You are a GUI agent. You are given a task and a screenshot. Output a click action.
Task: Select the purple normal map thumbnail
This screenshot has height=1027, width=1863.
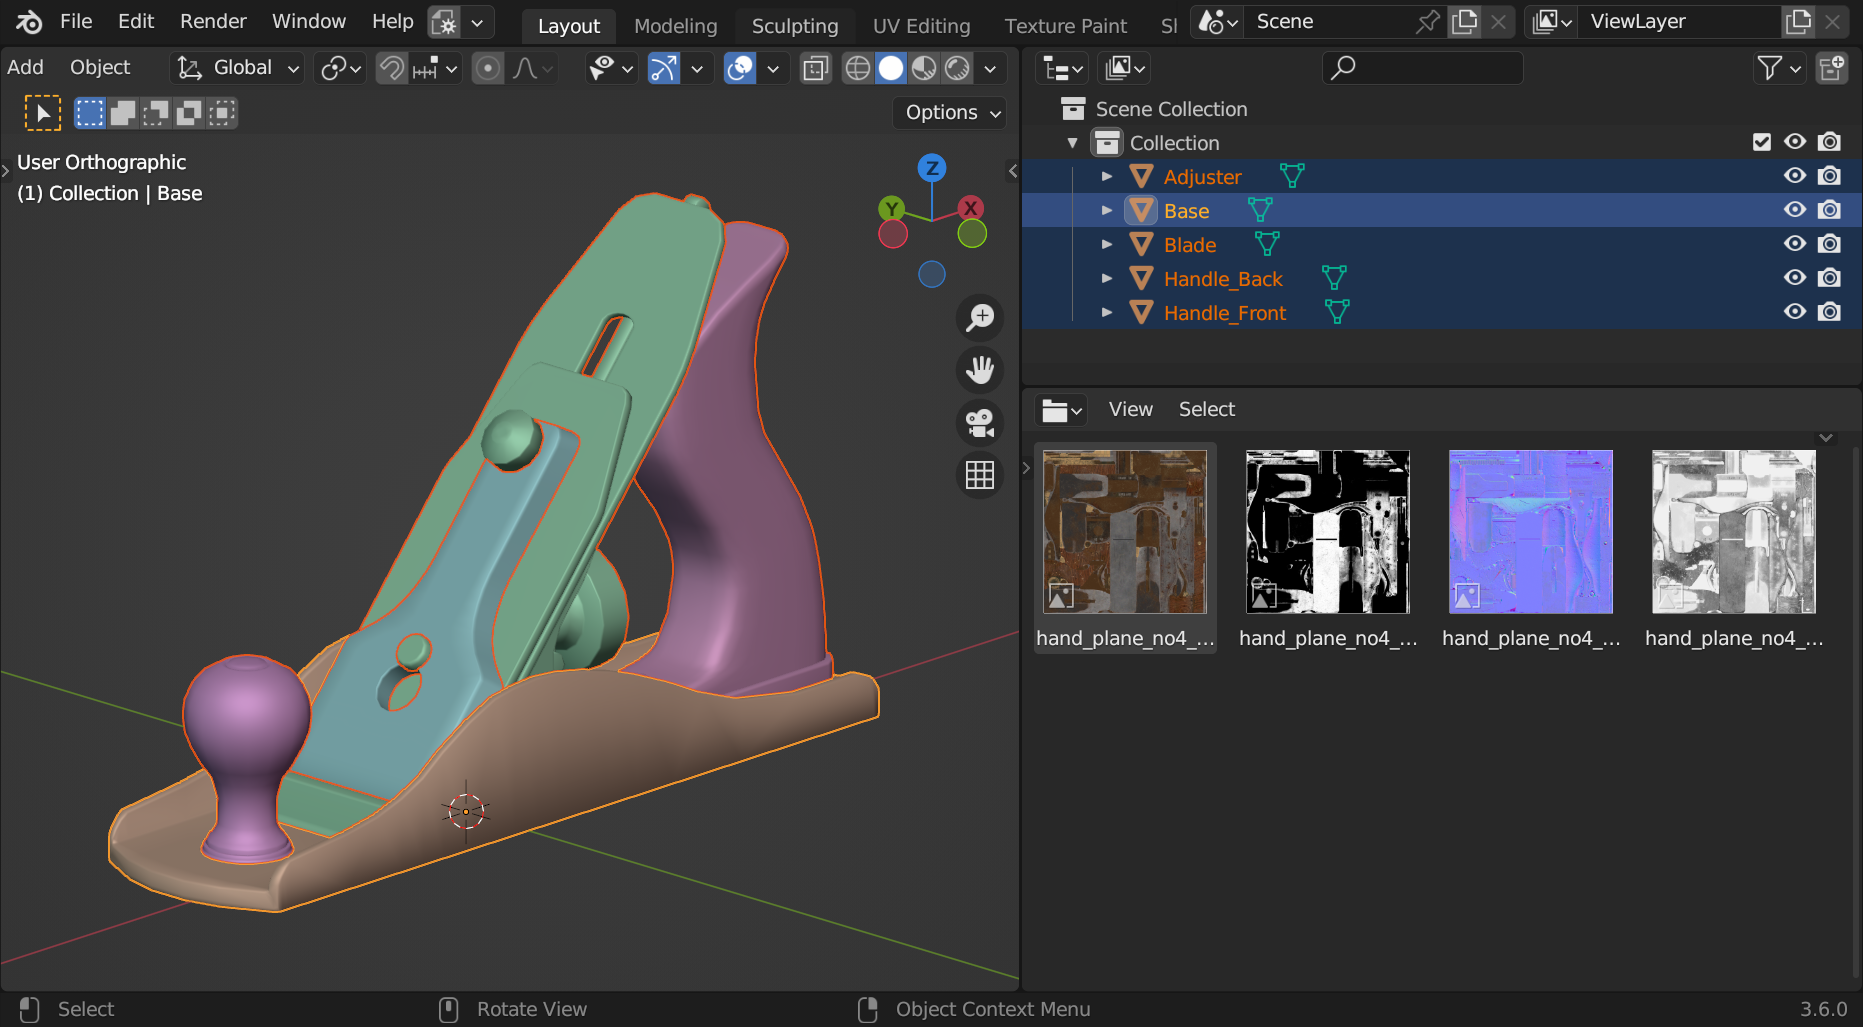coord(1530,532)
